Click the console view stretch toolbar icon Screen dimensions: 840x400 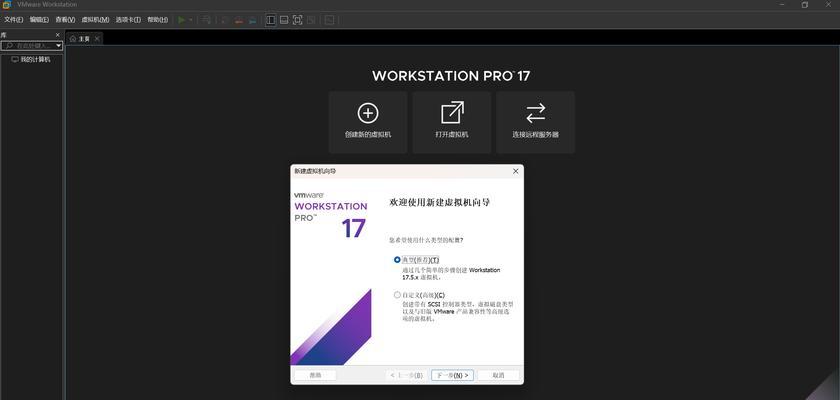point(330,20)
